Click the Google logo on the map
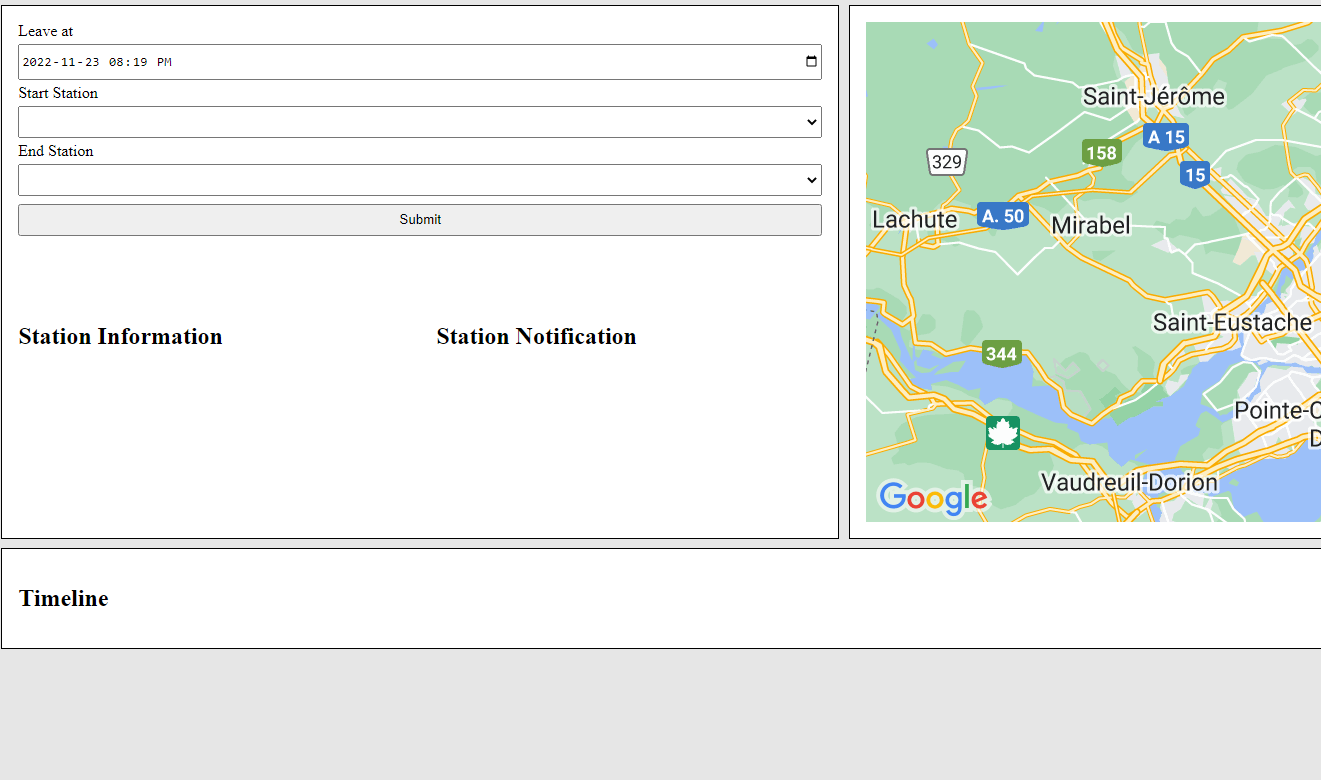 pyautogui.click(x=933, y=499)
